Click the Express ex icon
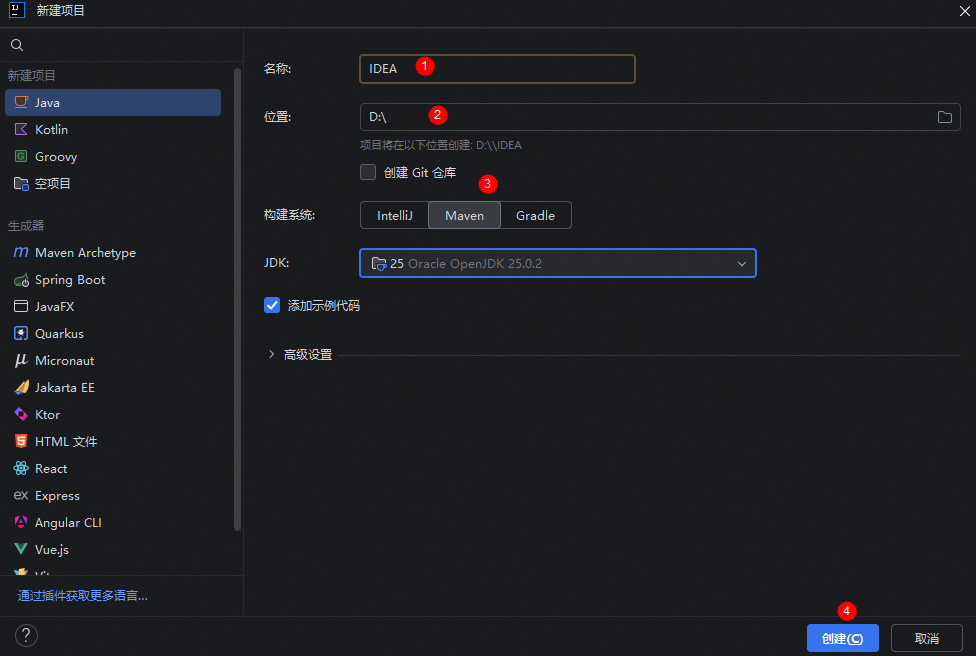 point(21,495)
